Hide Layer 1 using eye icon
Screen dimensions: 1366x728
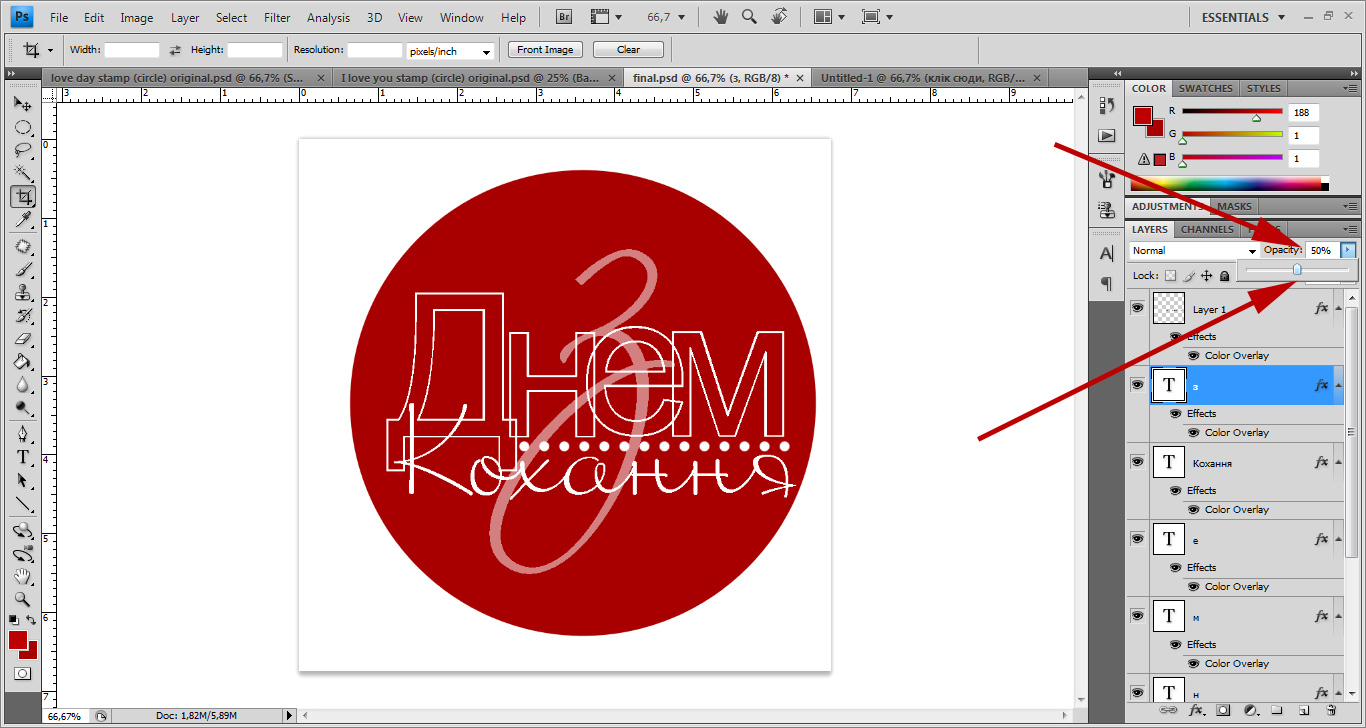pyautogui.click(x=1137, y=308)
